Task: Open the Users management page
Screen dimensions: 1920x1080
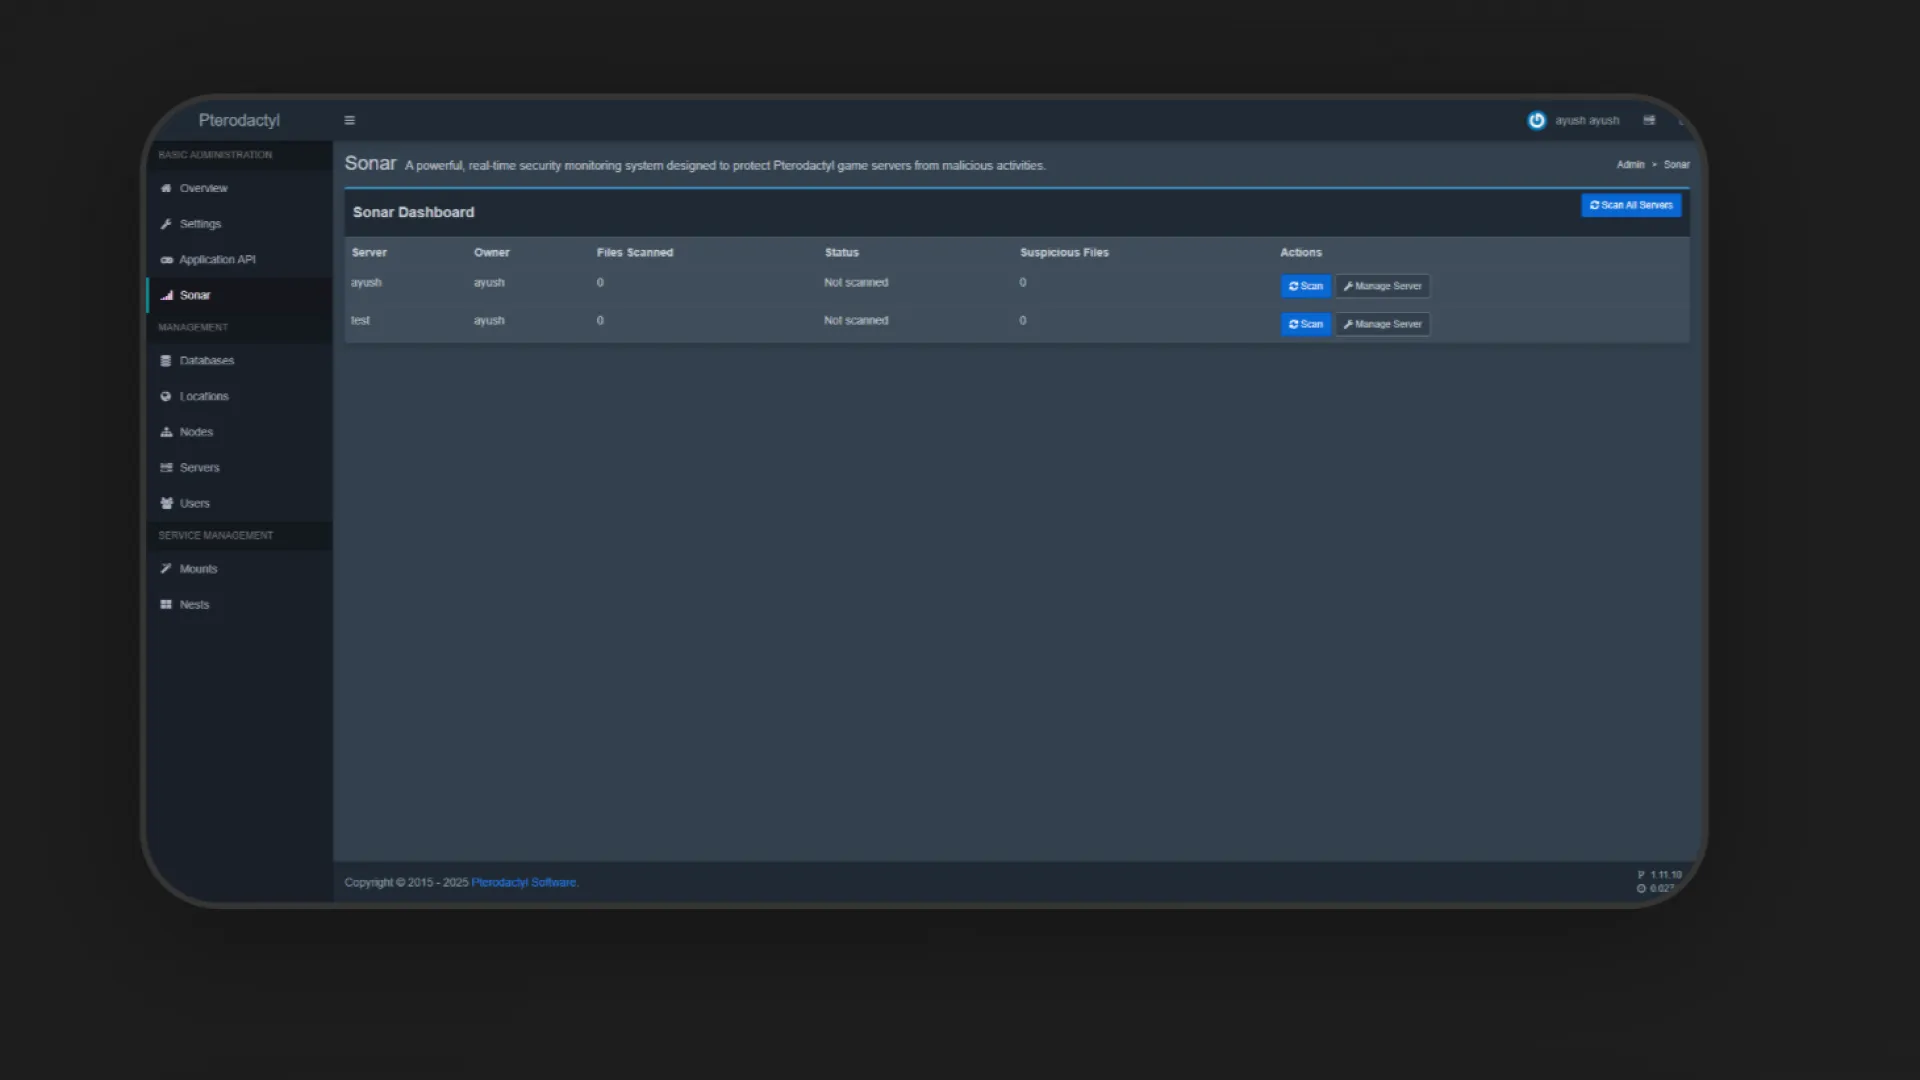Action: [x=194, y=503]
